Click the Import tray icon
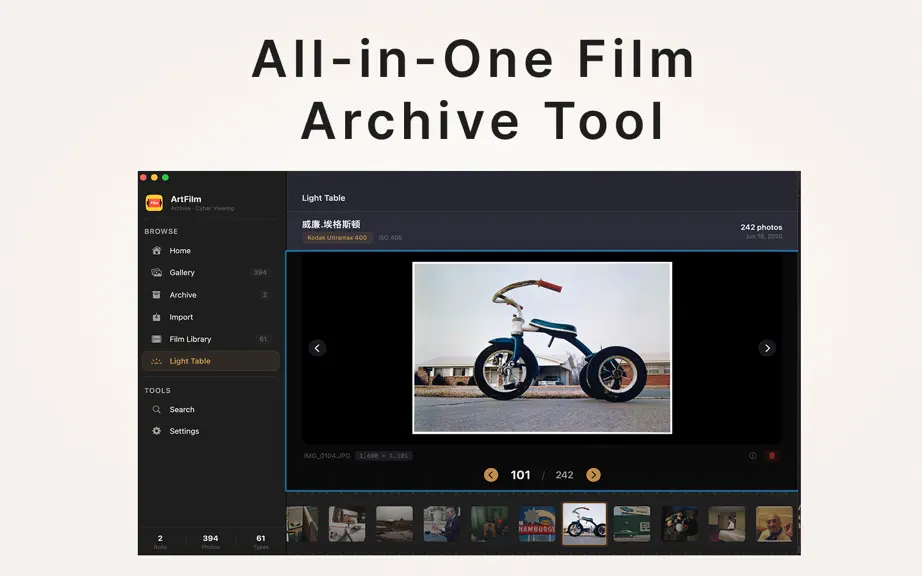This screenshot has width=922, height=576. (x=156, y=317)
